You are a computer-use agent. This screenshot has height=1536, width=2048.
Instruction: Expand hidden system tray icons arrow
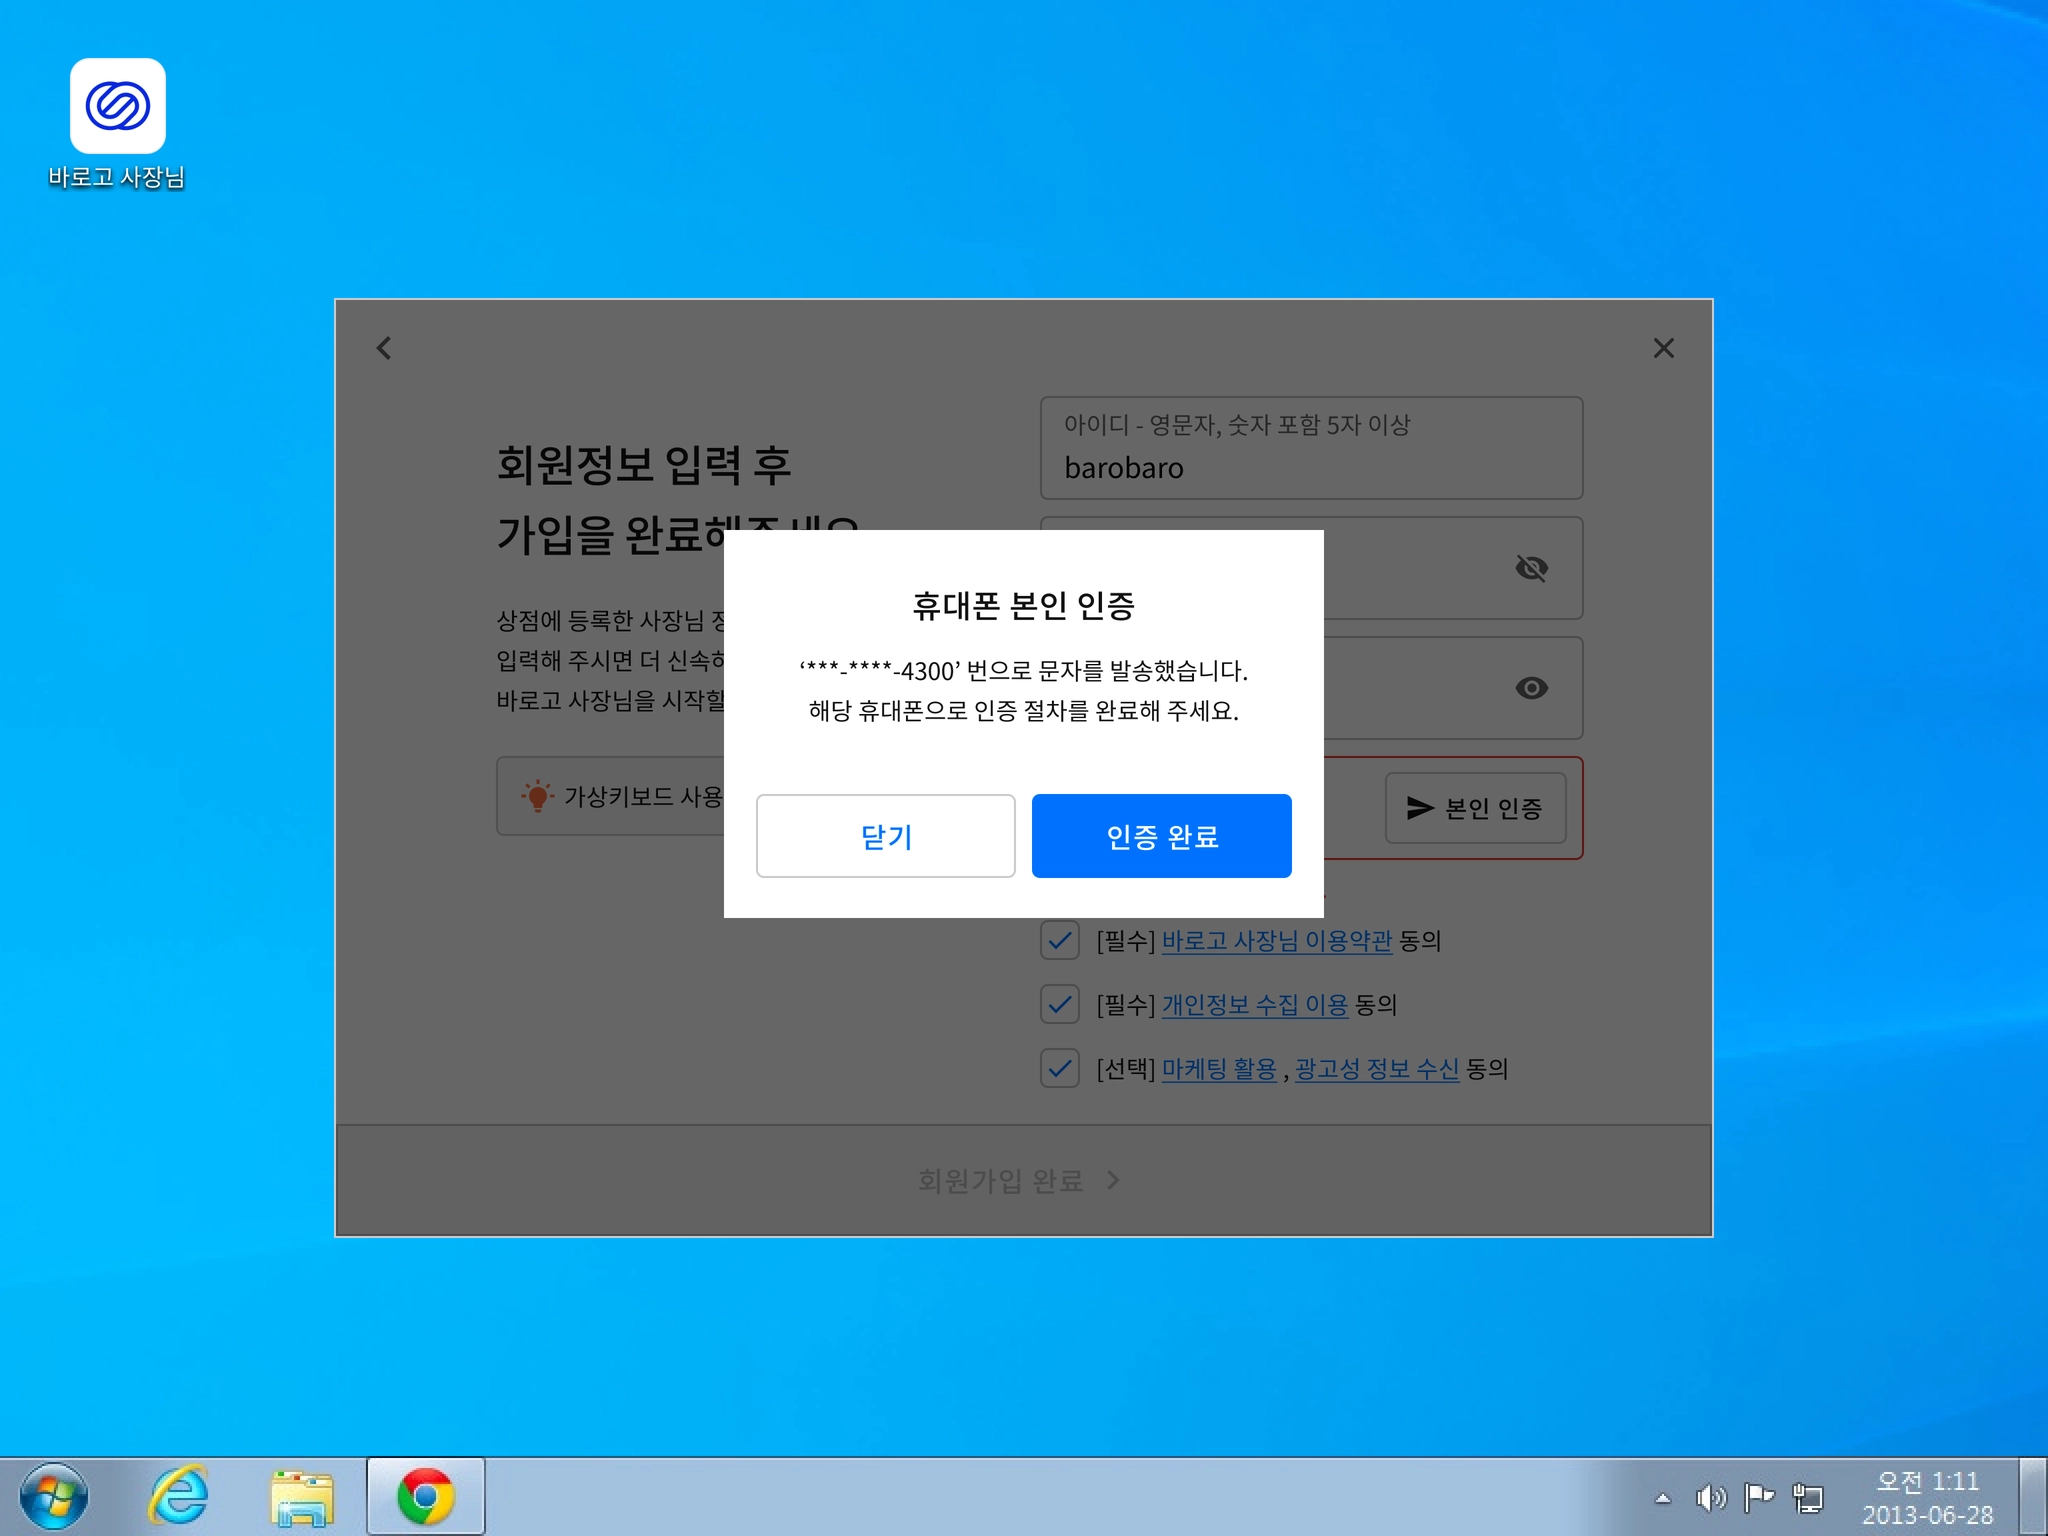1662,1497
